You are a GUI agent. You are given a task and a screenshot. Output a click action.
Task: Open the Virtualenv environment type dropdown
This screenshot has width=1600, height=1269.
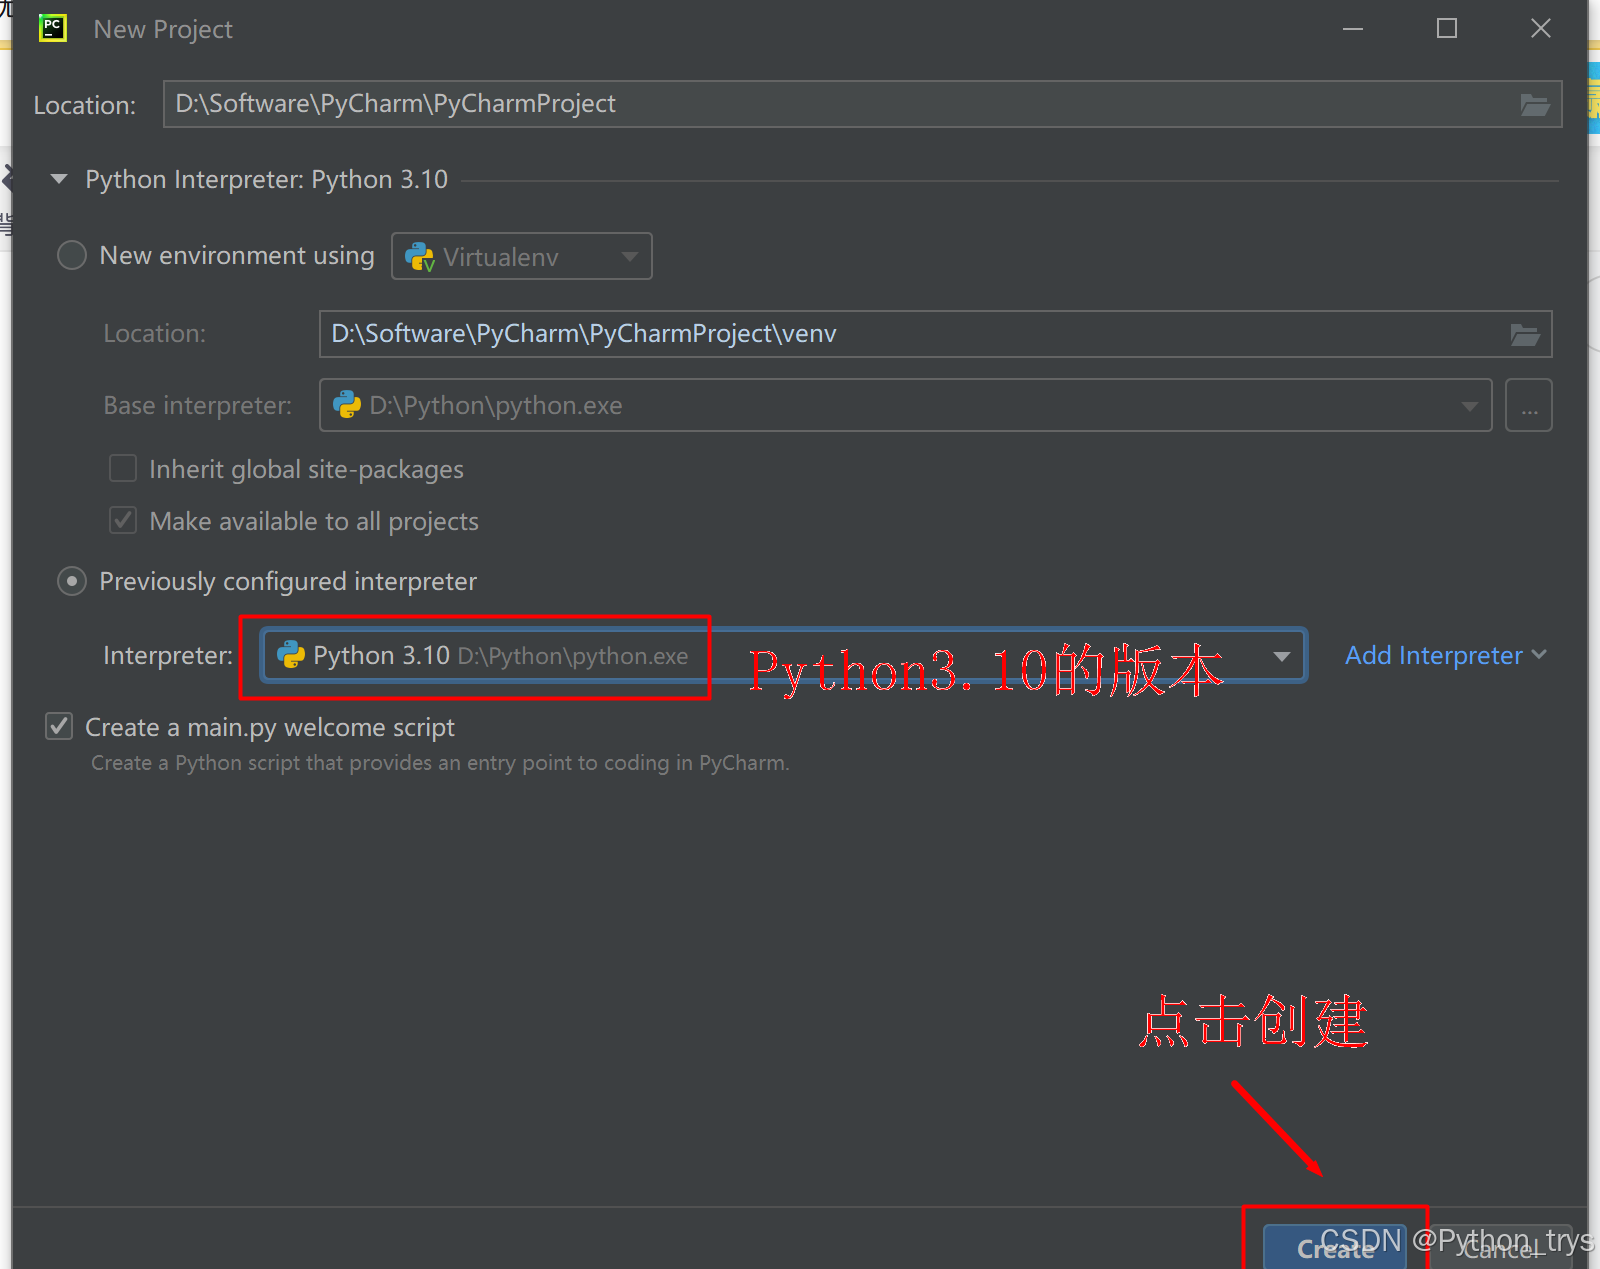522,256
